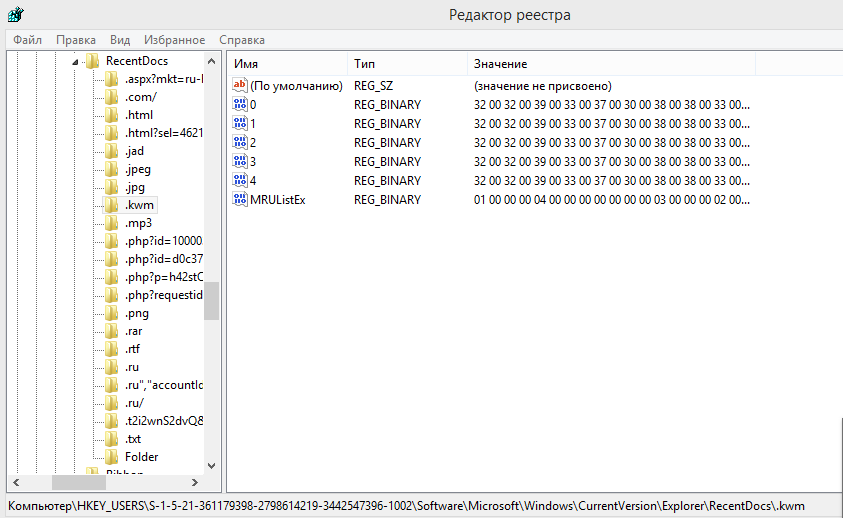Click the folder icon next to .rtf
Image resolution: width=843 pixels, height=518 pixels.
coord(111,349)
